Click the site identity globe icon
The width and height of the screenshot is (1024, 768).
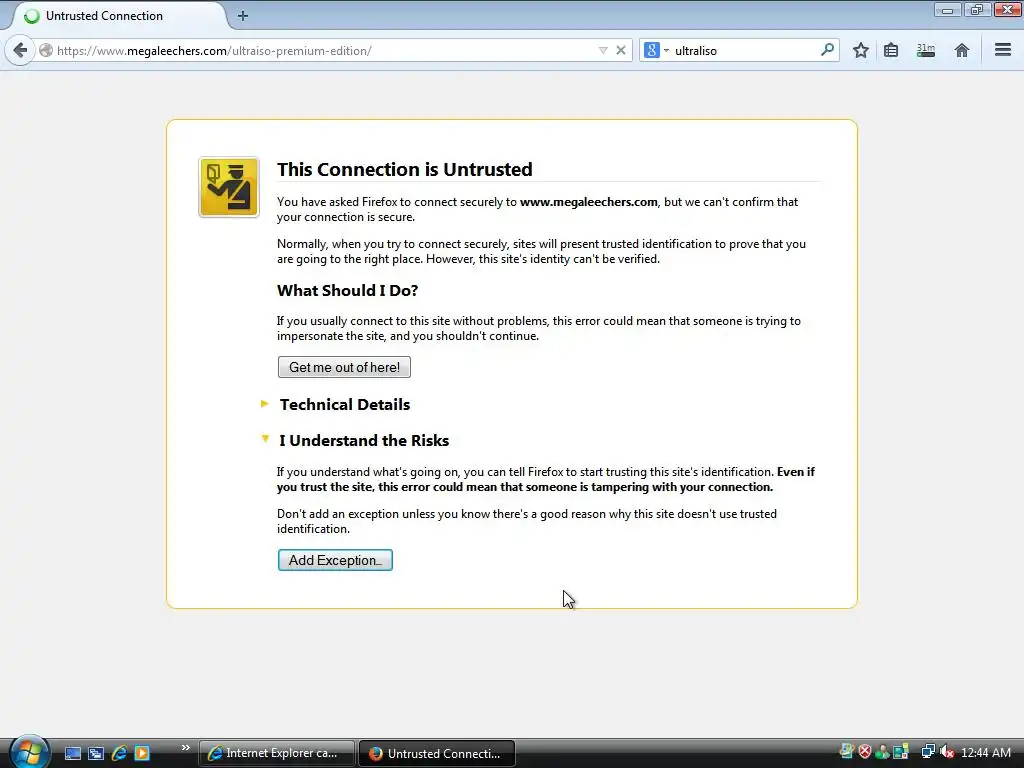tap(46, 50)
